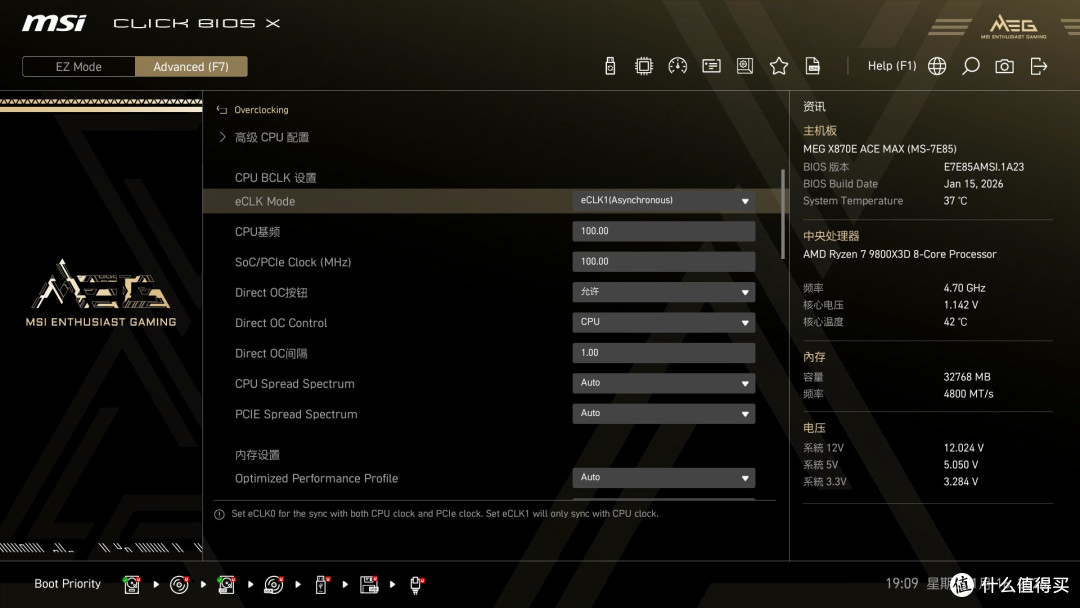Click AMD Ryzen 7 9800X3D processor name

[900, 254]
